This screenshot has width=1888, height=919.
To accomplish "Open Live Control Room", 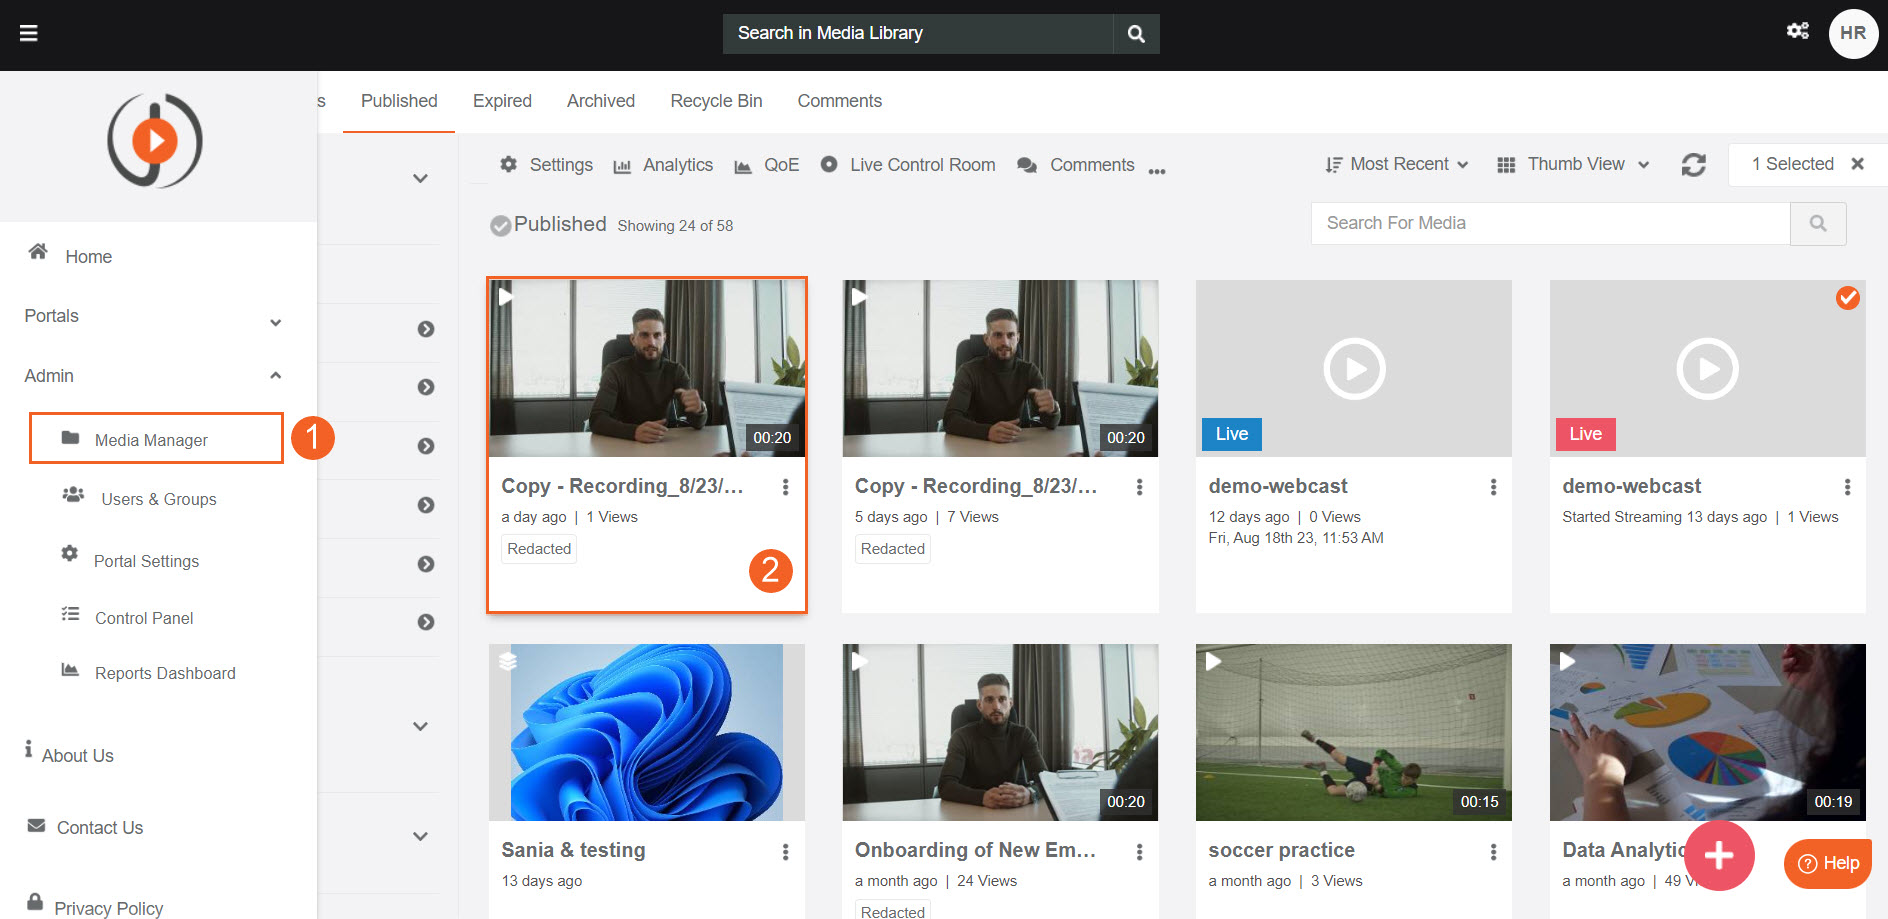I will click(908, 165).
